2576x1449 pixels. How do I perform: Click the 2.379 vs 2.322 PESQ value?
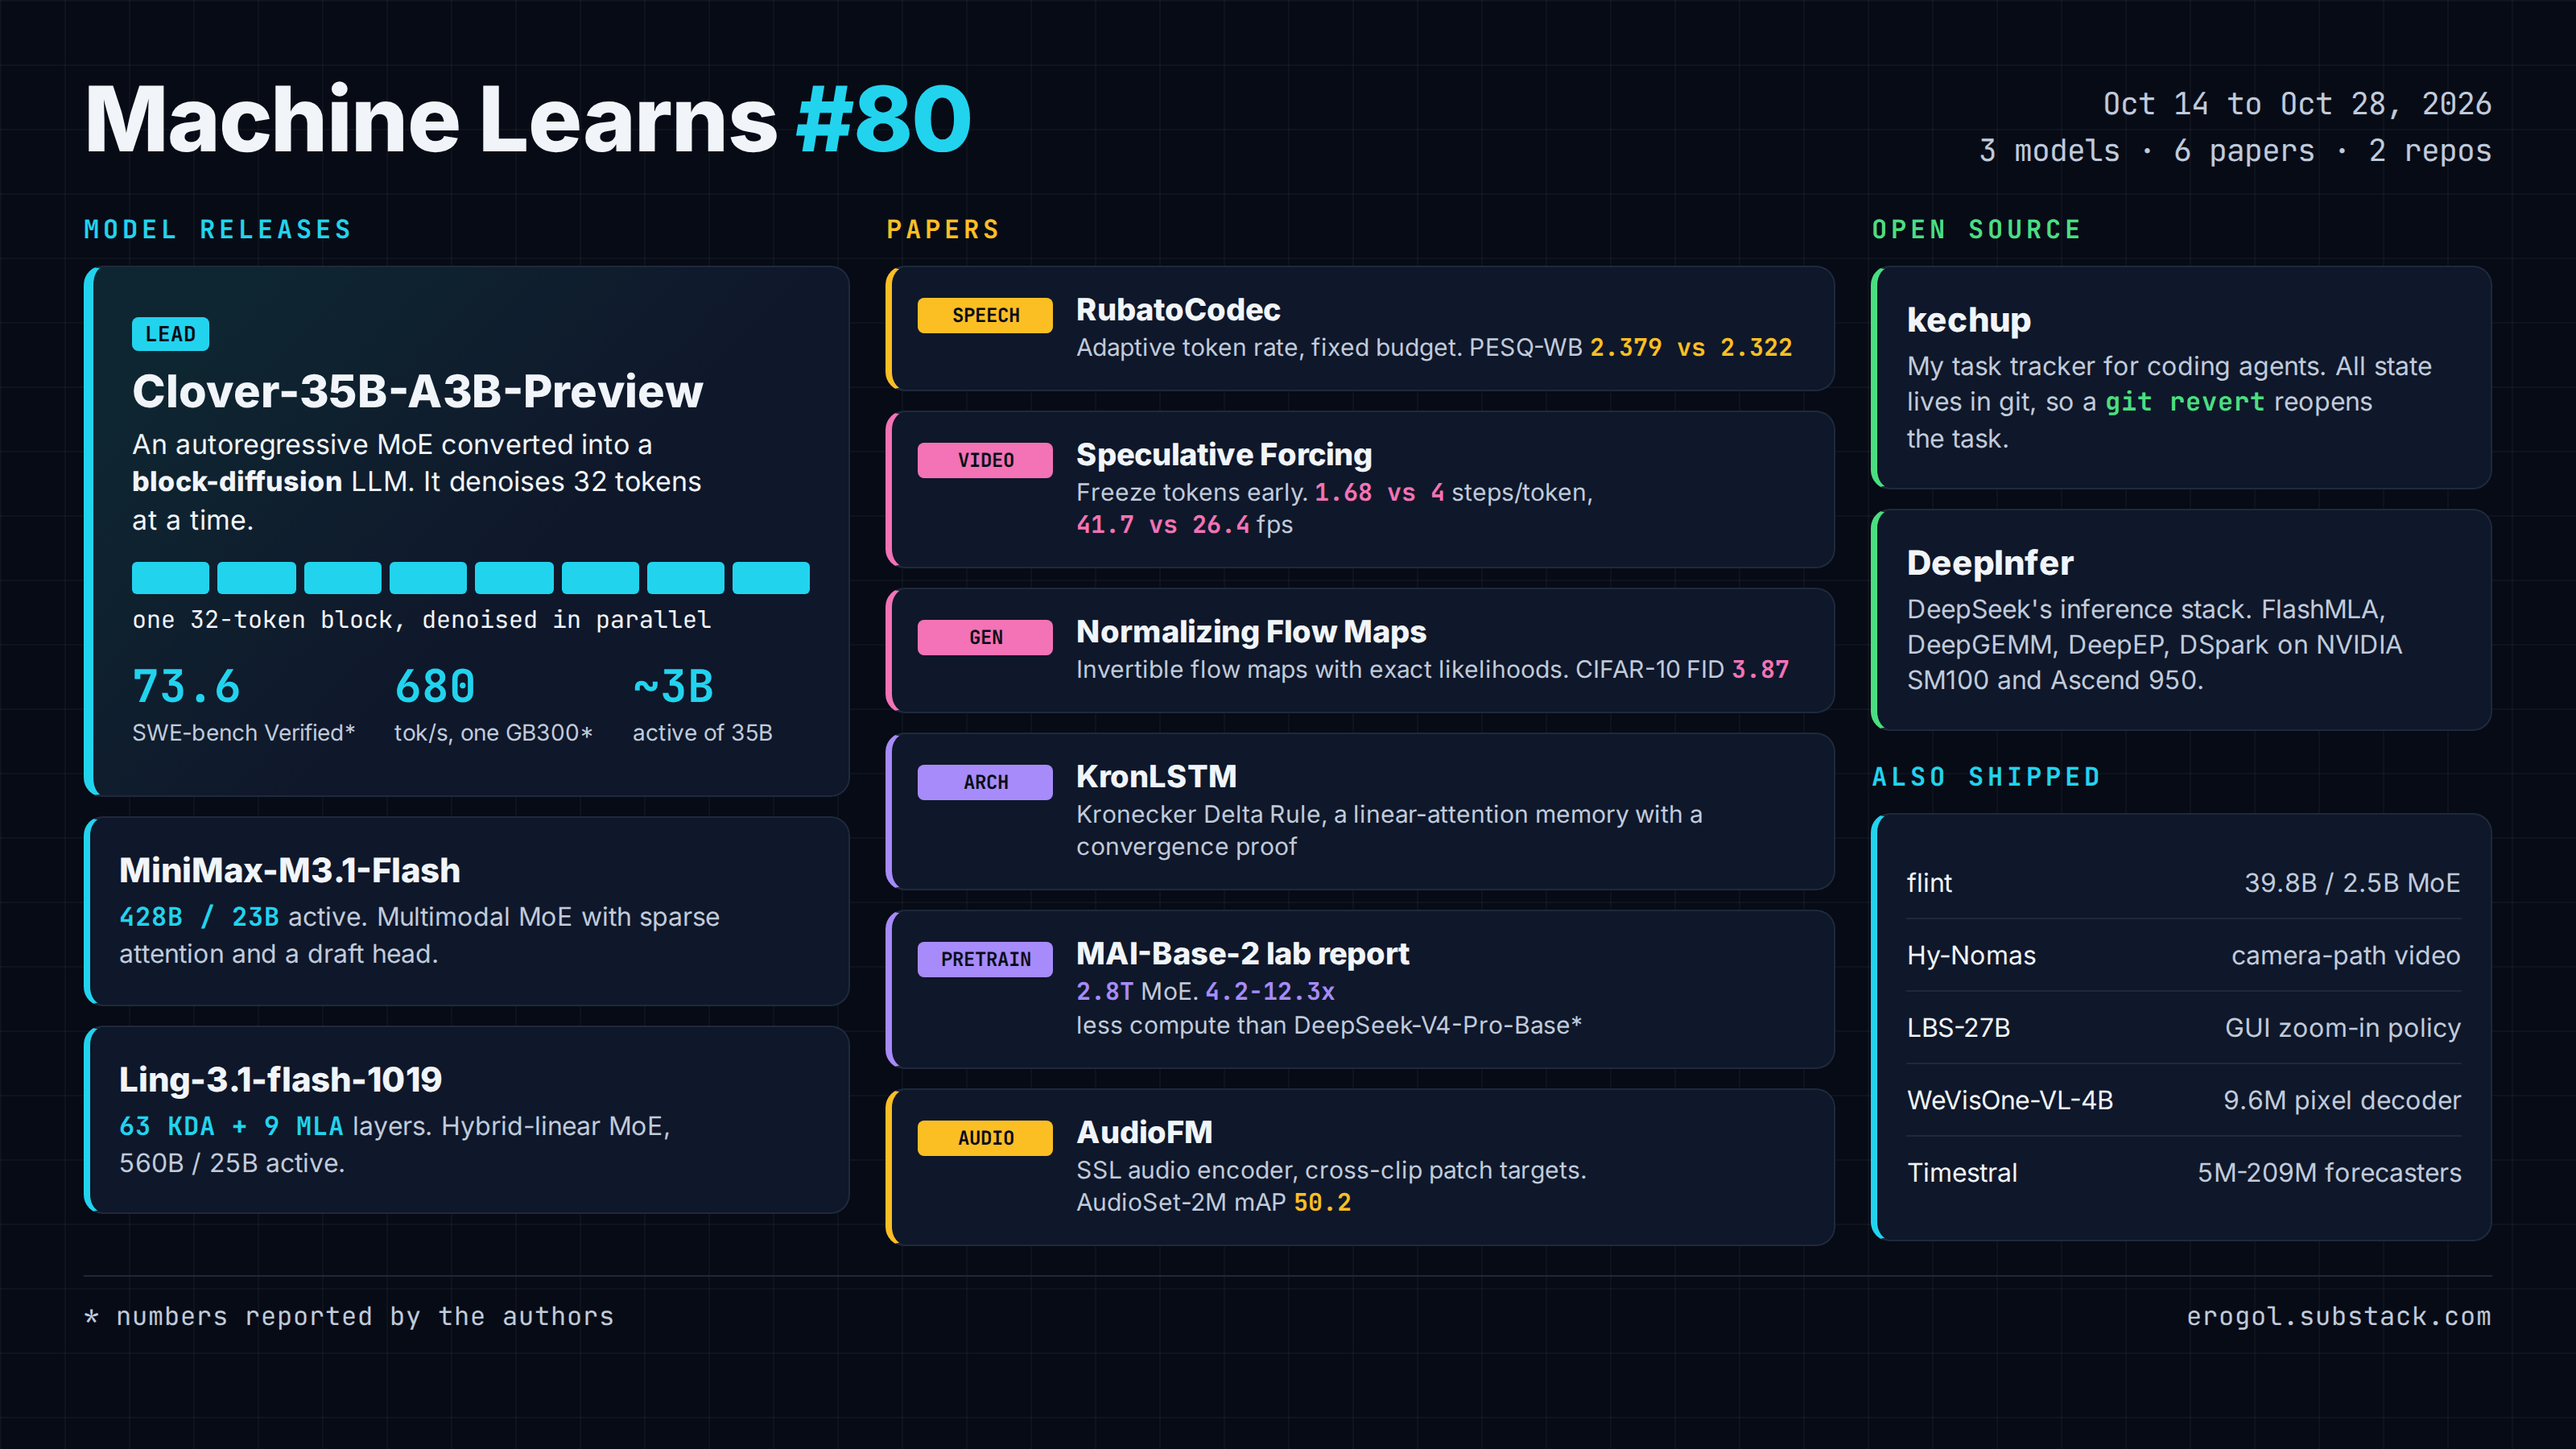coord(1691,347)
